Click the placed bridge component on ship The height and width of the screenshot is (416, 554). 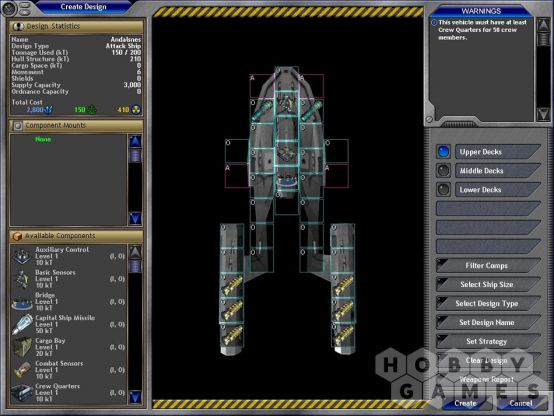tap(287, 182)
